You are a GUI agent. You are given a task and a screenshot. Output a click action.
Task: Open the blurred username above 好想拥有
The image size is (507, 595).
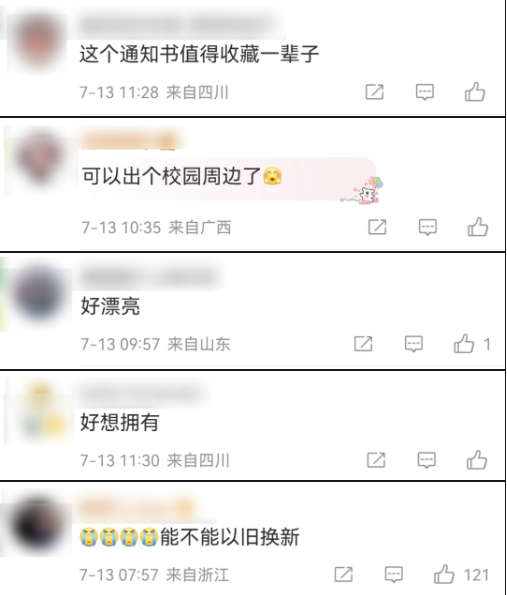(x=140, y=394)
